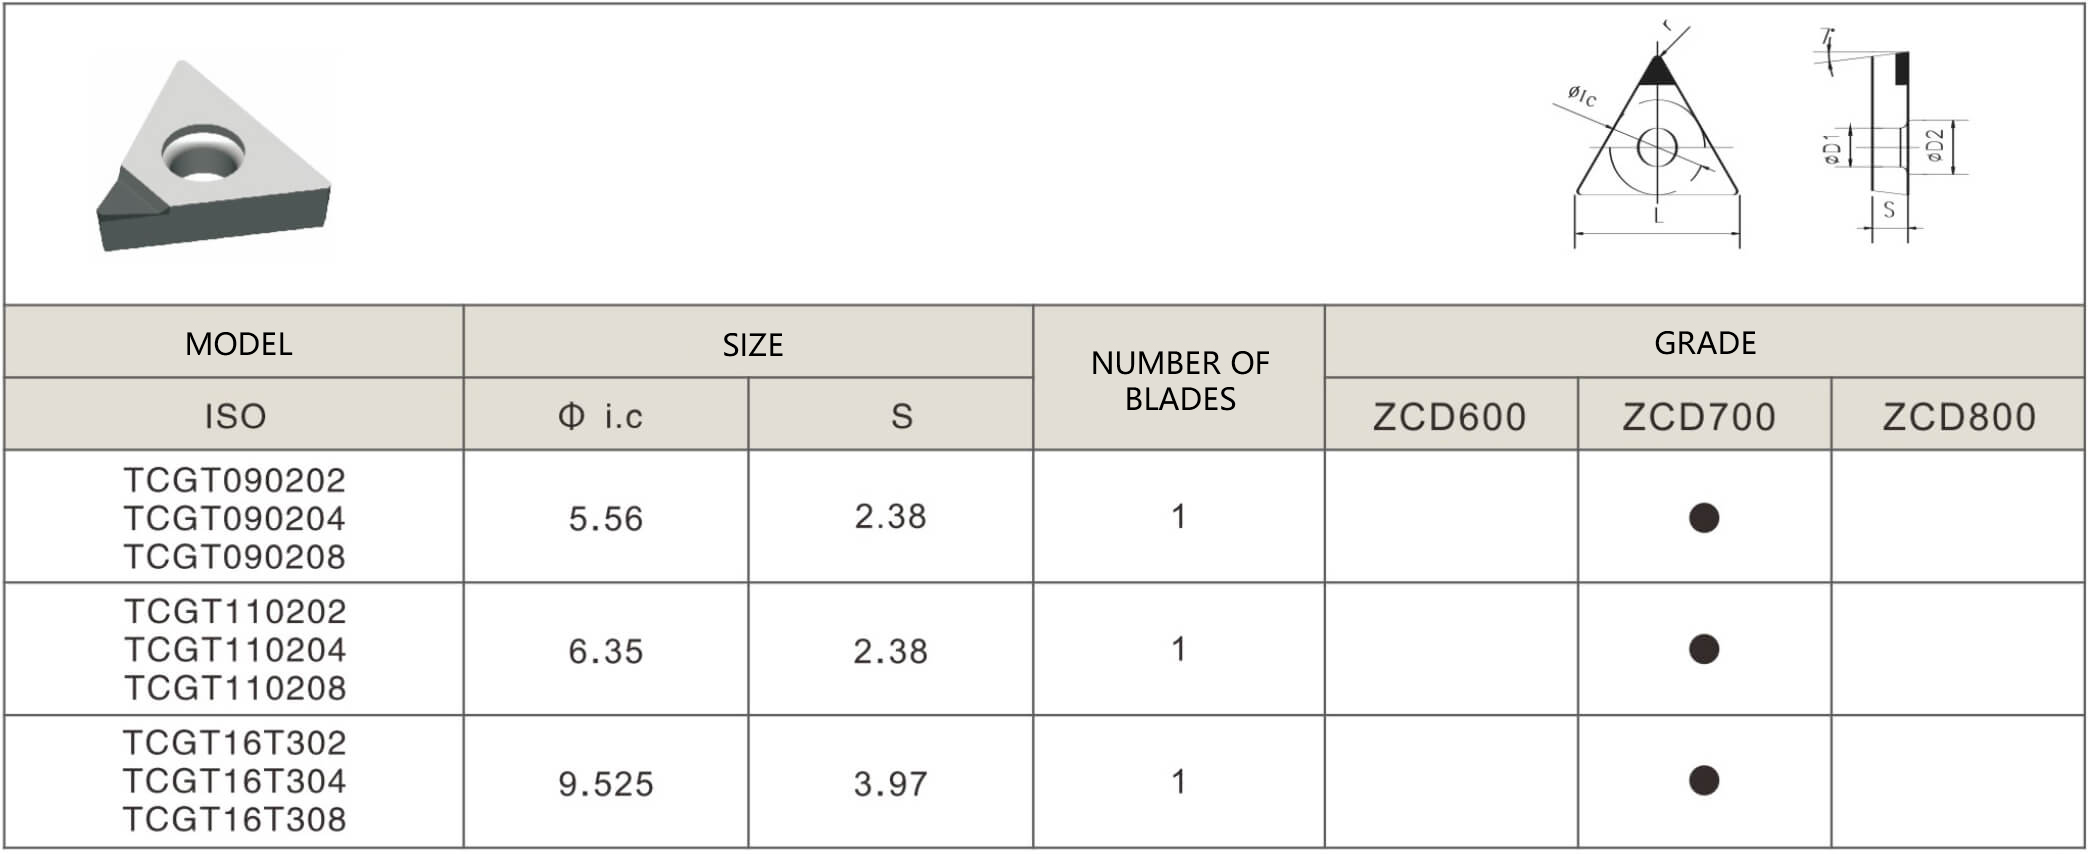Click the 9.525 size value
2088x854 pixels.
[605, 784]
